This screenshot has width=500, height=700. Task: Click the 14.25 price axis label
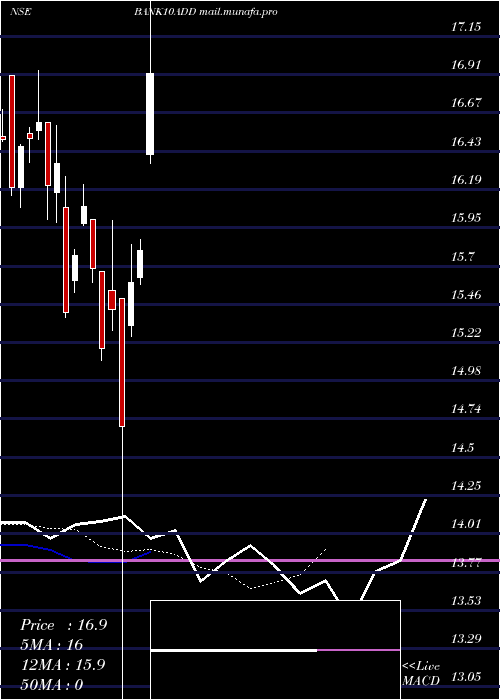(x=466, y=486)
